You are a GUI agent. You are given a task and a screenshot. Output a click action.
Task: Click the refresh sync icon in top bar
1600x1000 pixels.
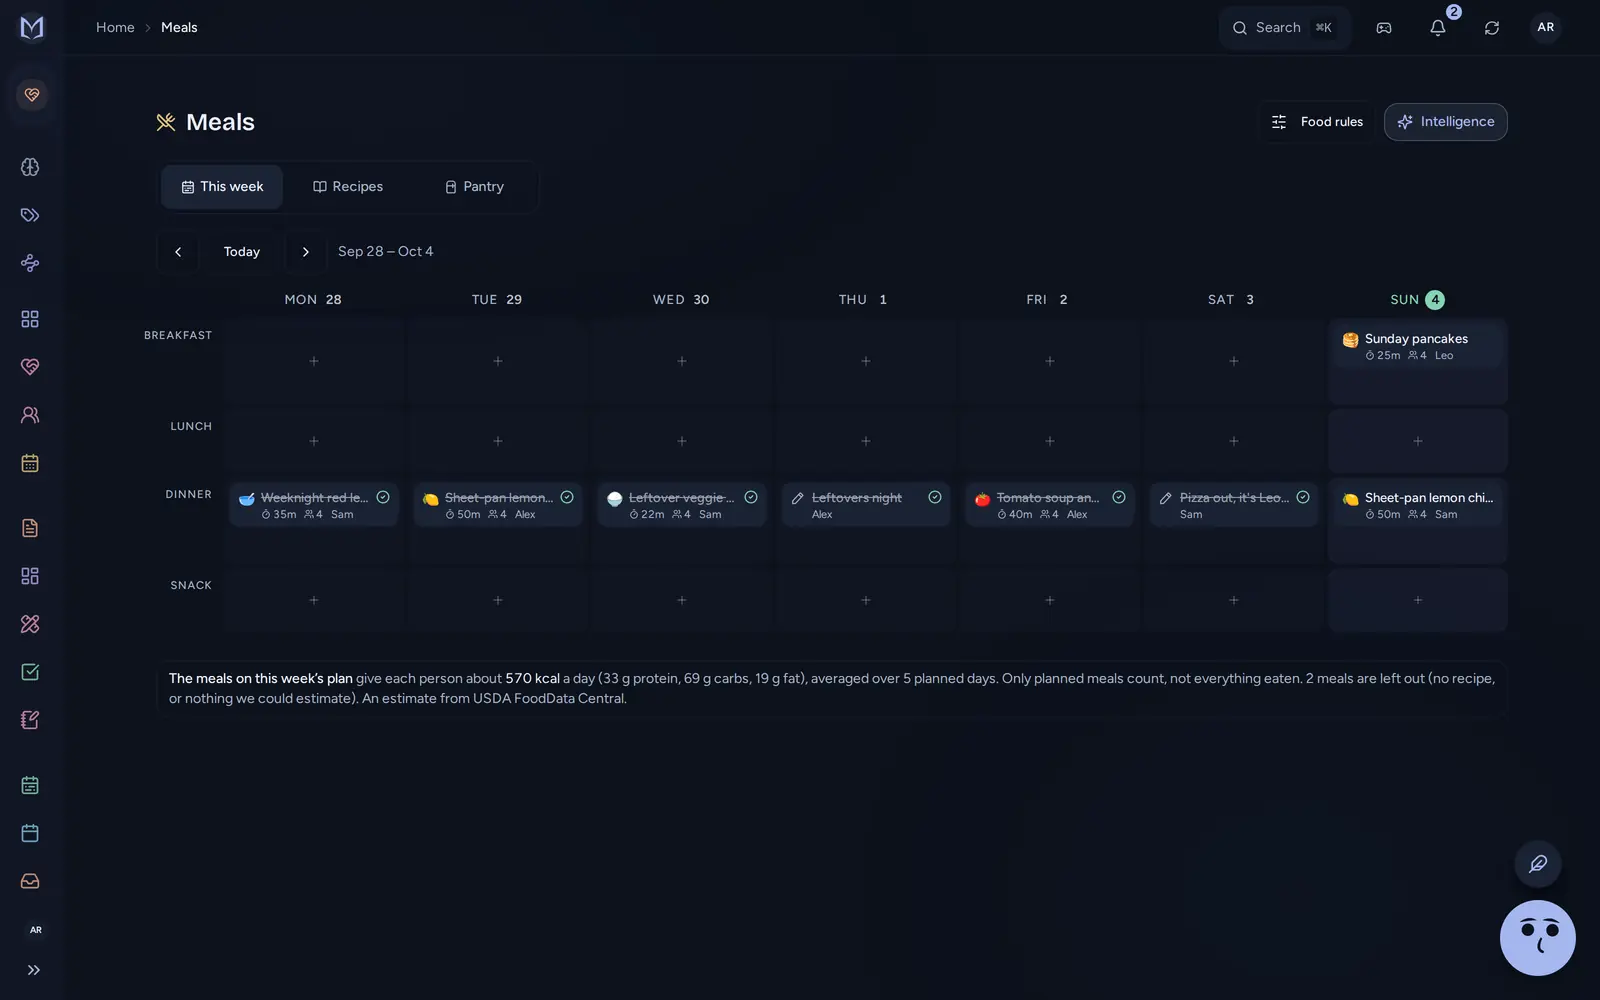coord(1492,28)
